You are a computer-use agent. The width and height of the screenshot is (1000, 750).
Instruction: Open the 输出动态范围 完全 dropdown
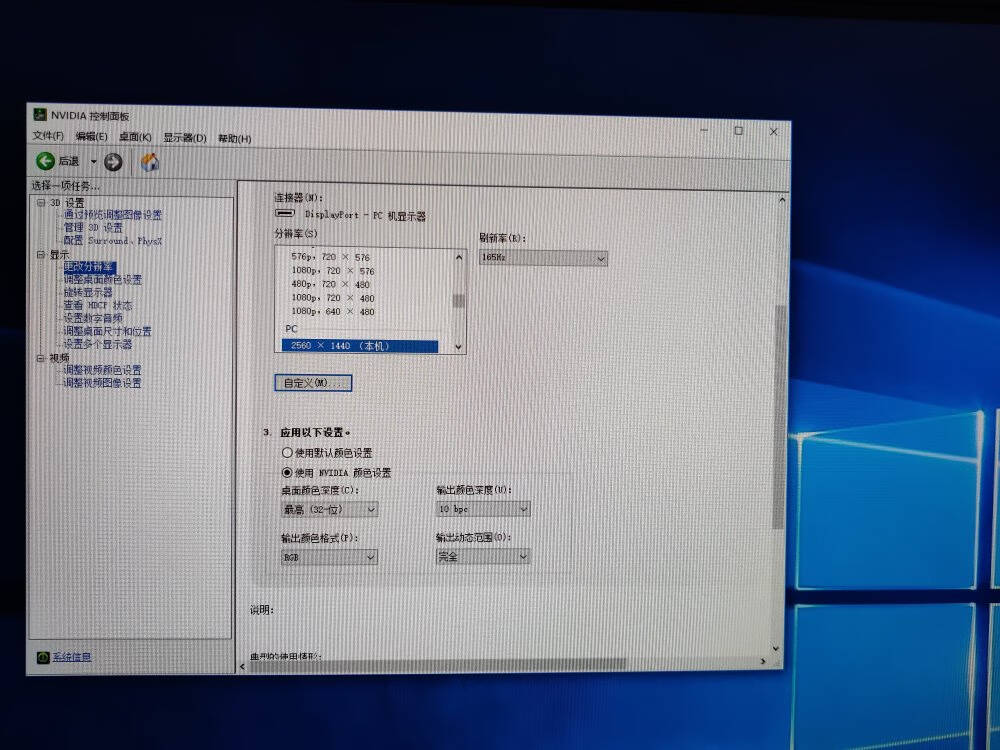[483, 556]
